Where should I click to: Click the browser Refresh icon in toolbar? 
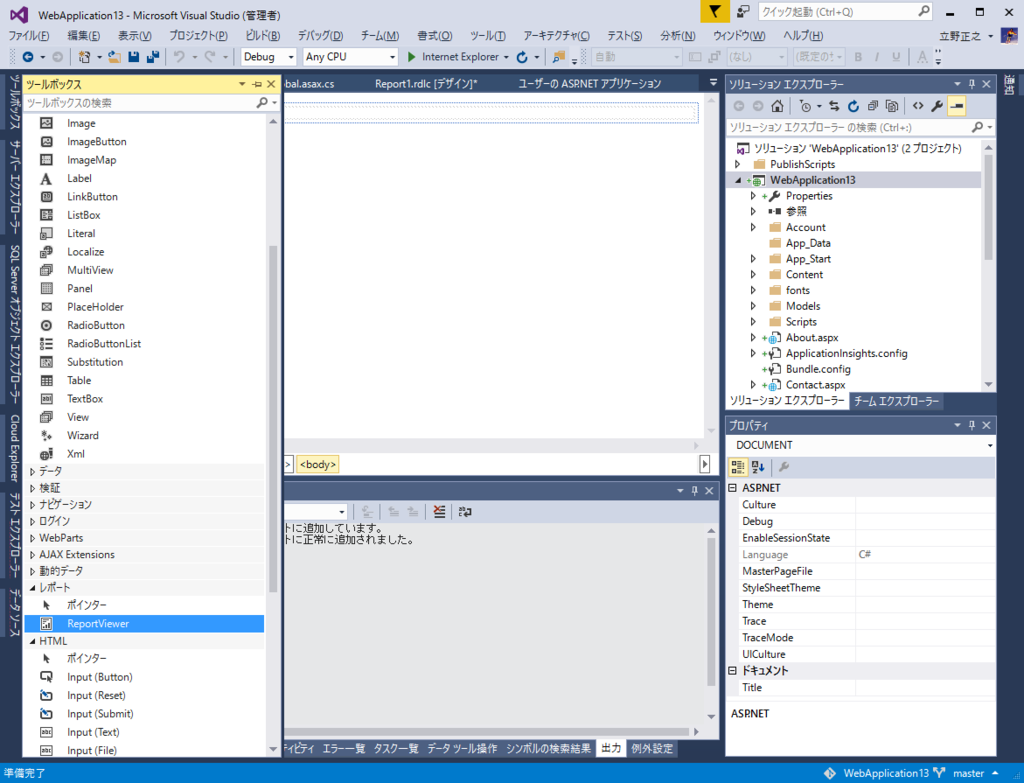coord(522,57)
